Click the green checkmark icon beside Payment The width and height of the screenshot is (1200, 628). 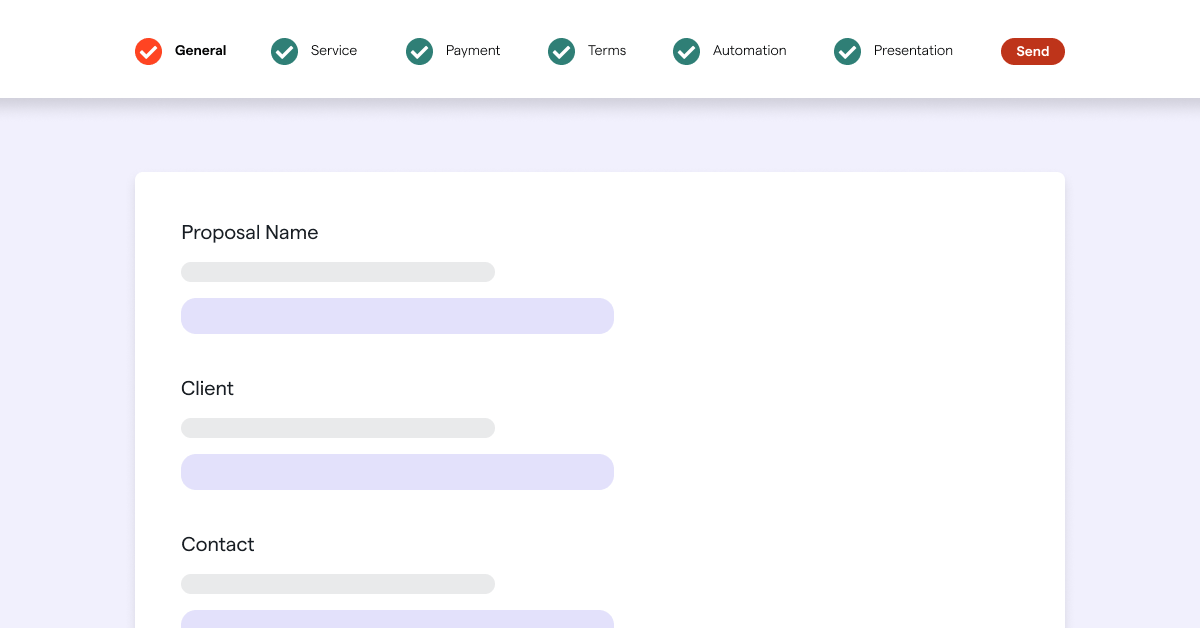pos(419,51)
